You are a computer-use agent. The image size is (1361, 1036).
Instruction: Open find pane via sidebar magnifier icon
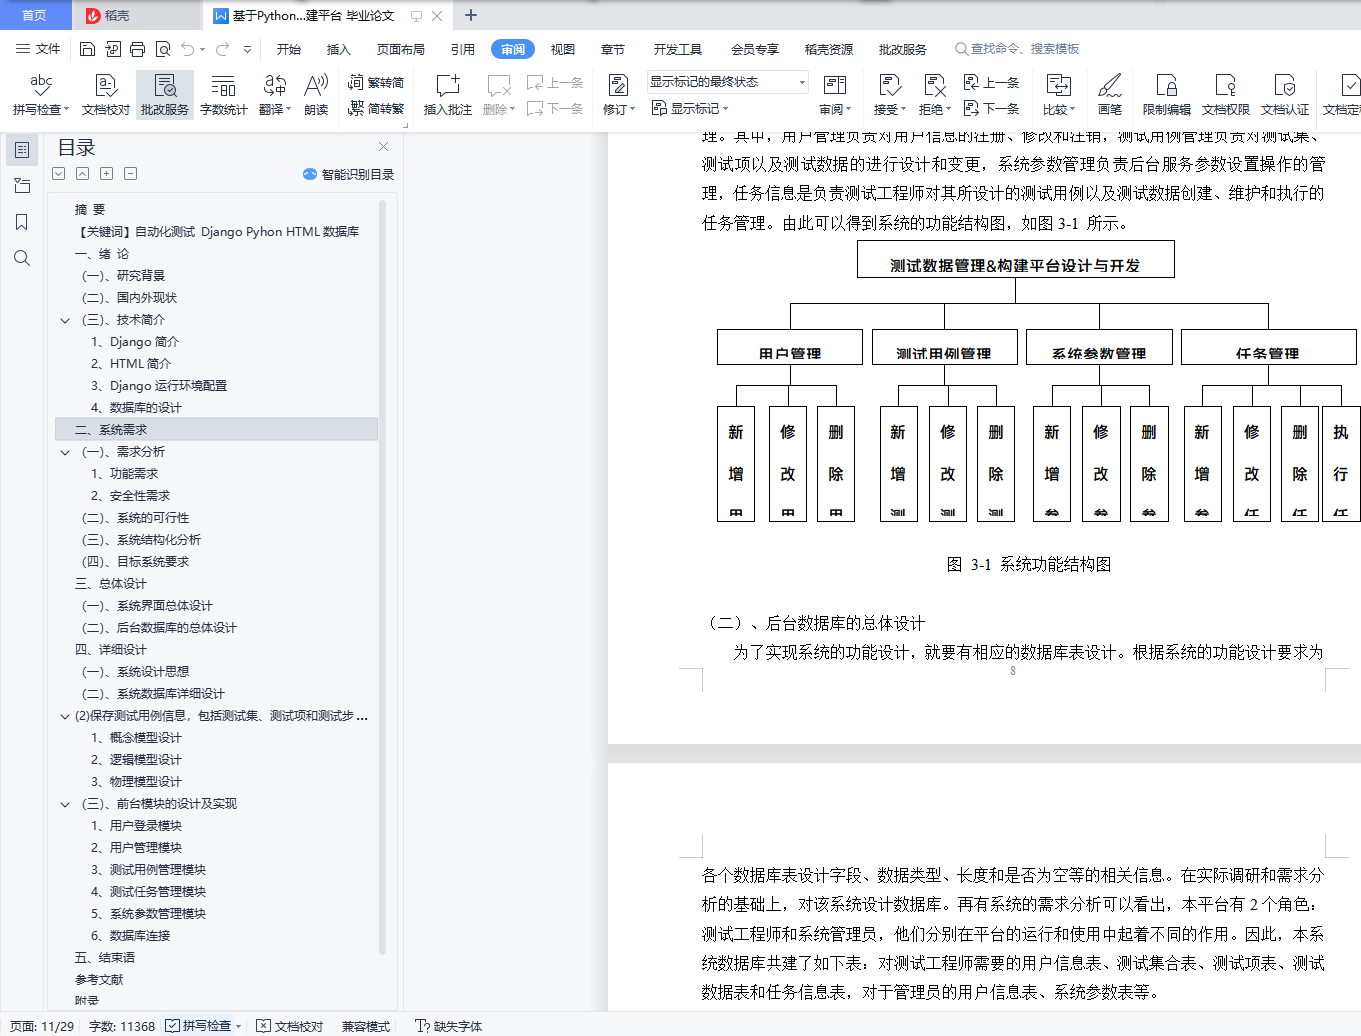[x=22, y=258]
